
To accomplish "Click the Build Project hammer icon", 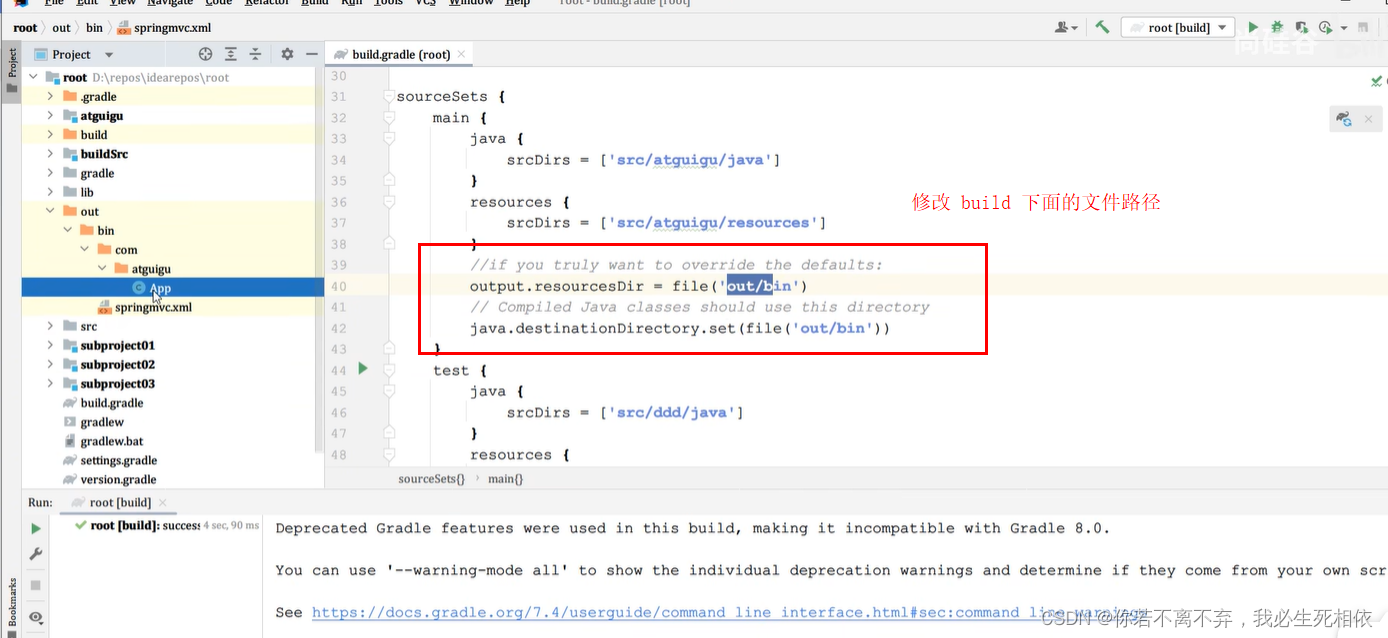I will (1102, 27).
